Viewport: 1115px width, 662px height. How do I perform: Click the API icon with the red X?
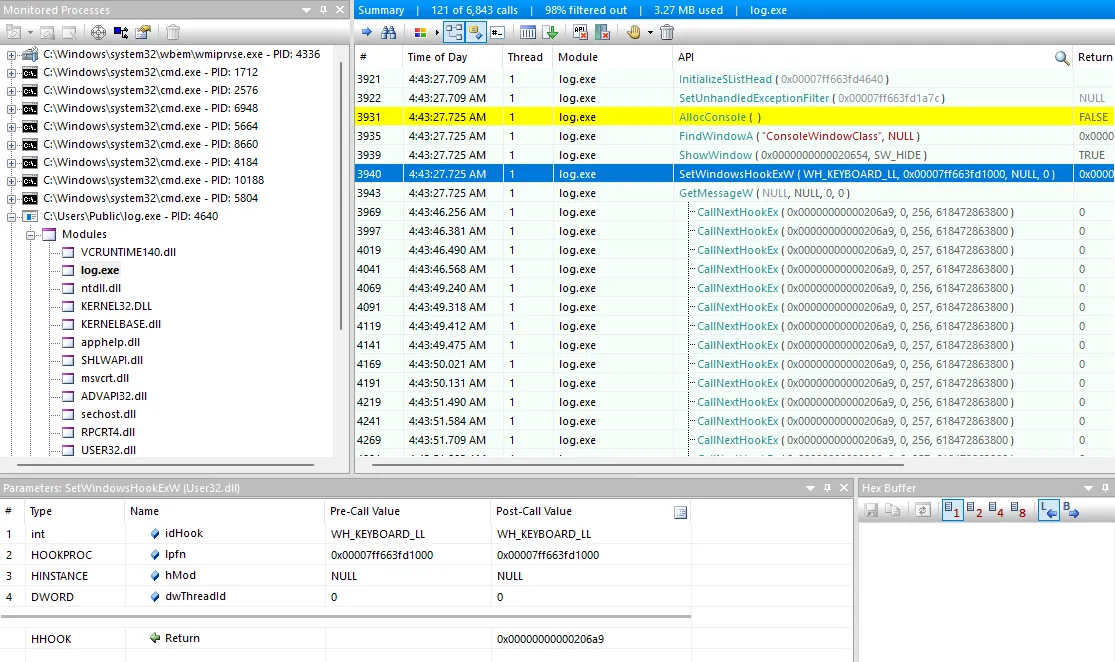pos(580,32)
